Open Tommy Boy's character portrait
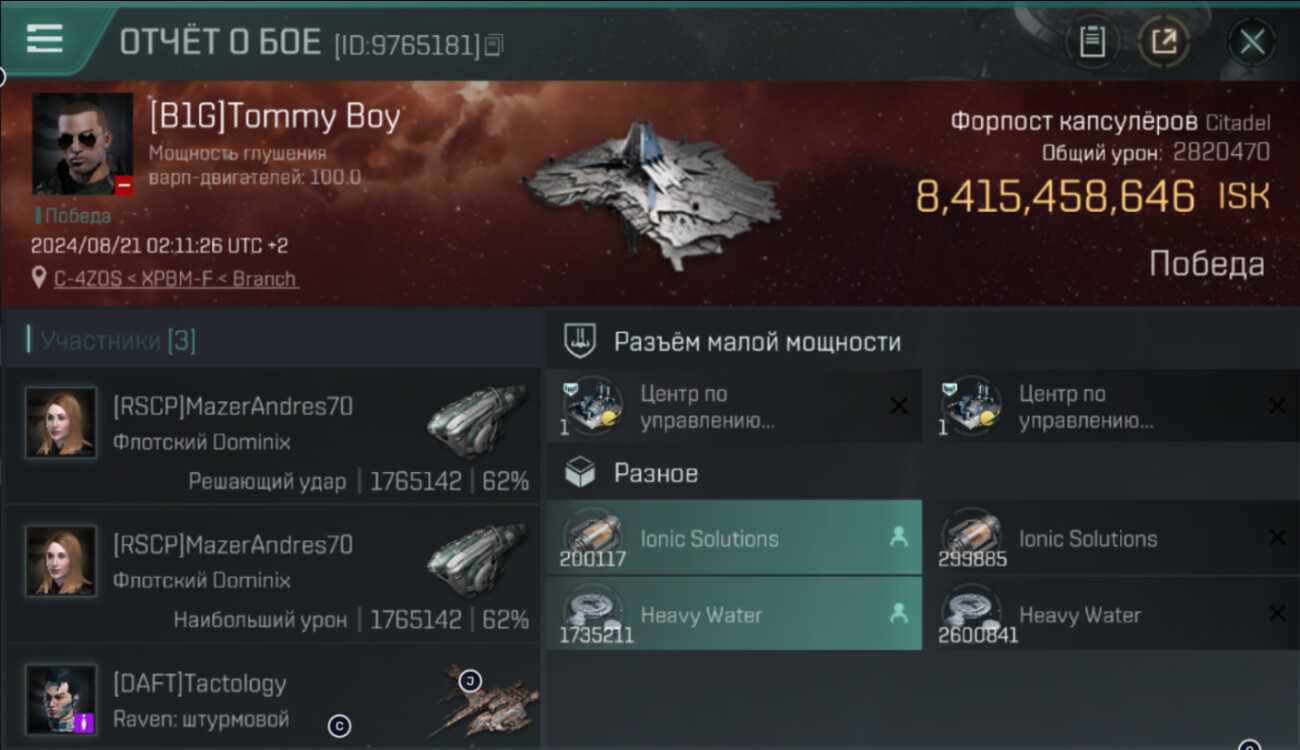 [x=83, y=144]
